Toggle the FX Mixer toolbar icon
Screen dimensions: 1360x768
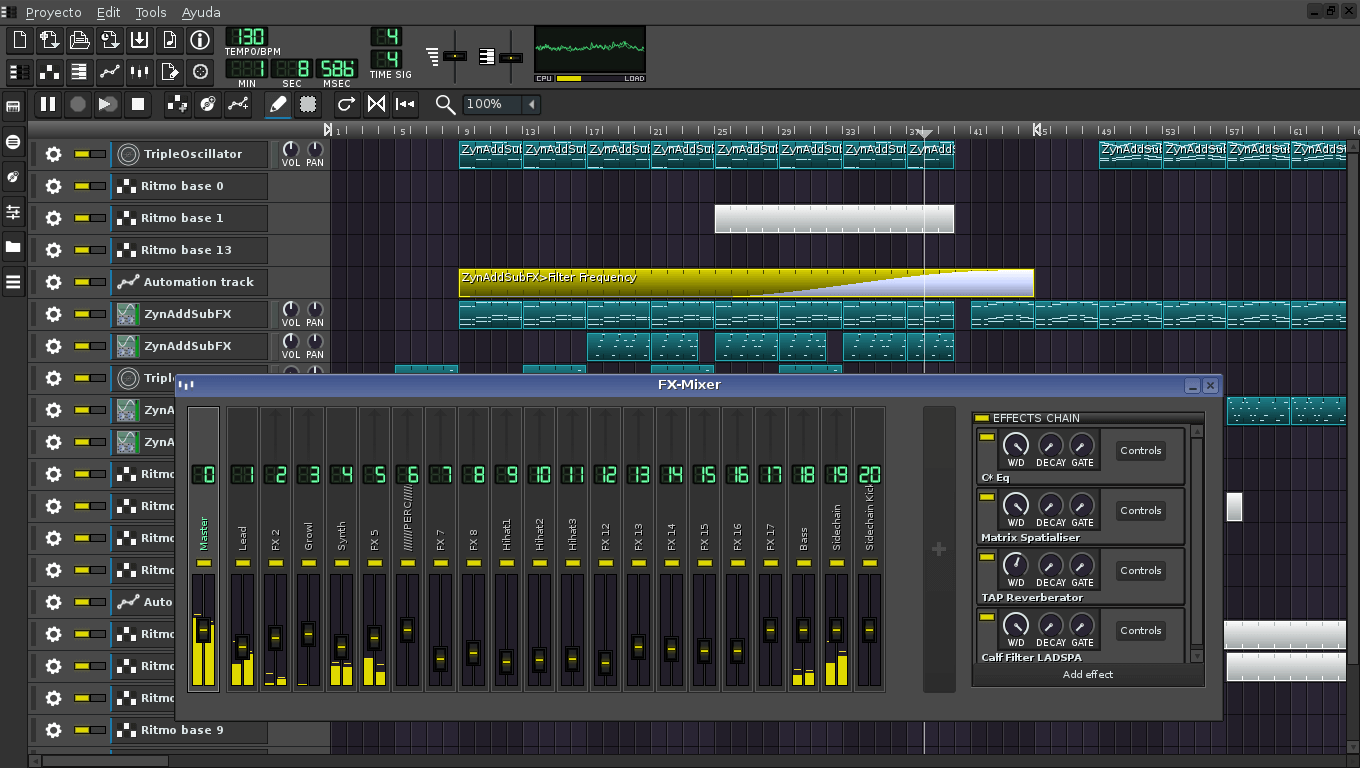(140, 72)
